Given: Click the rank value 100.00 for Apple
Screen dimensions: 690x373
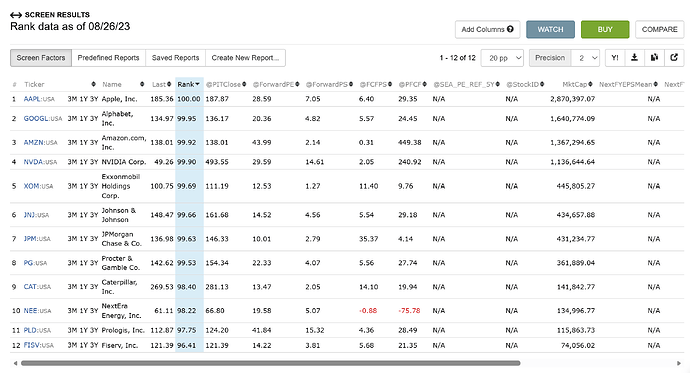Looking at the screenshot, I should [x=189, y=99].
